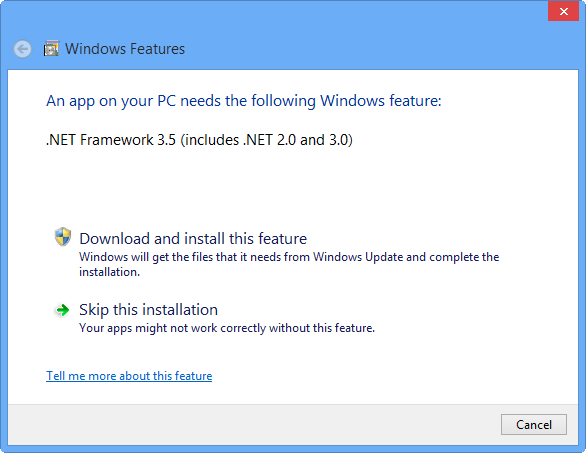Click the Windows Update description text
Image resolution: width=586 pixels, height=453 pixels.
[x=289, y=264]
